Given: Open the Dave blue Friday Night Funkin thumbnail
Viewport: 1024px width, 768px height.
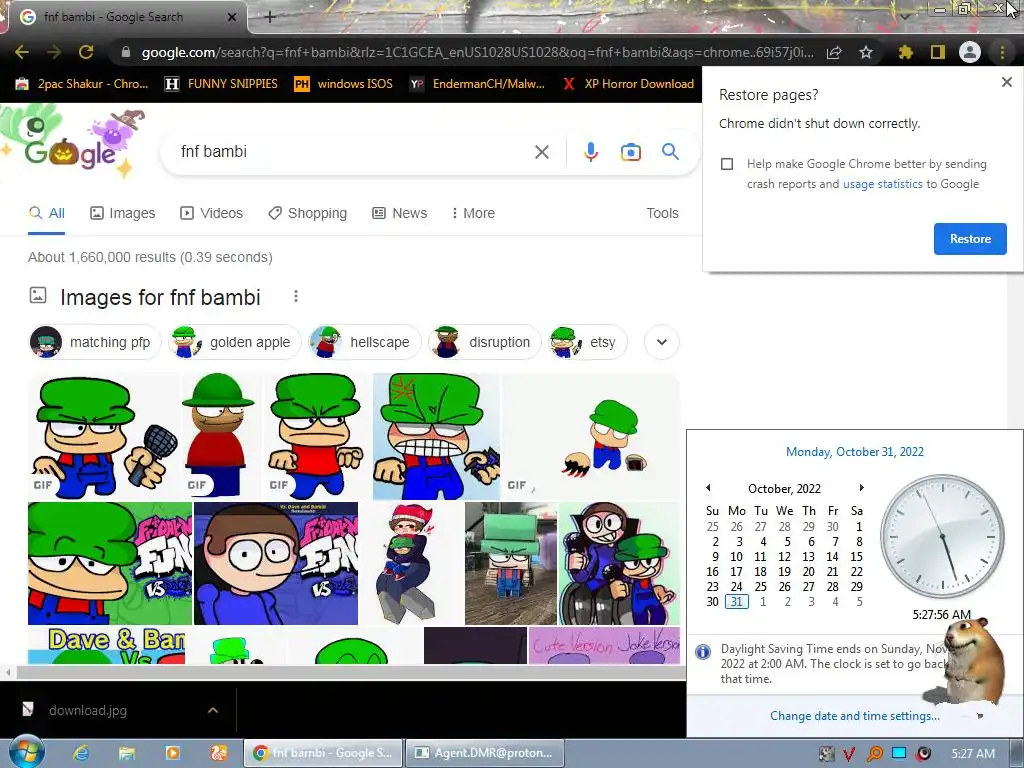Looking at the screenshot, I should [x=276, y=563].
